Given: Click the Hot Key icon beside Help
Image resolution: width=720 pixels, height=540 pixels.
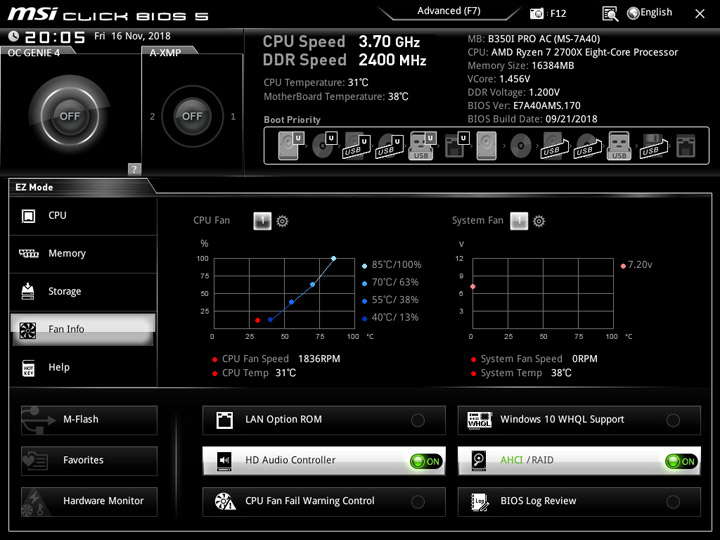Looking at the screenshot, I should pyautogui.click(x=28, y=368).
